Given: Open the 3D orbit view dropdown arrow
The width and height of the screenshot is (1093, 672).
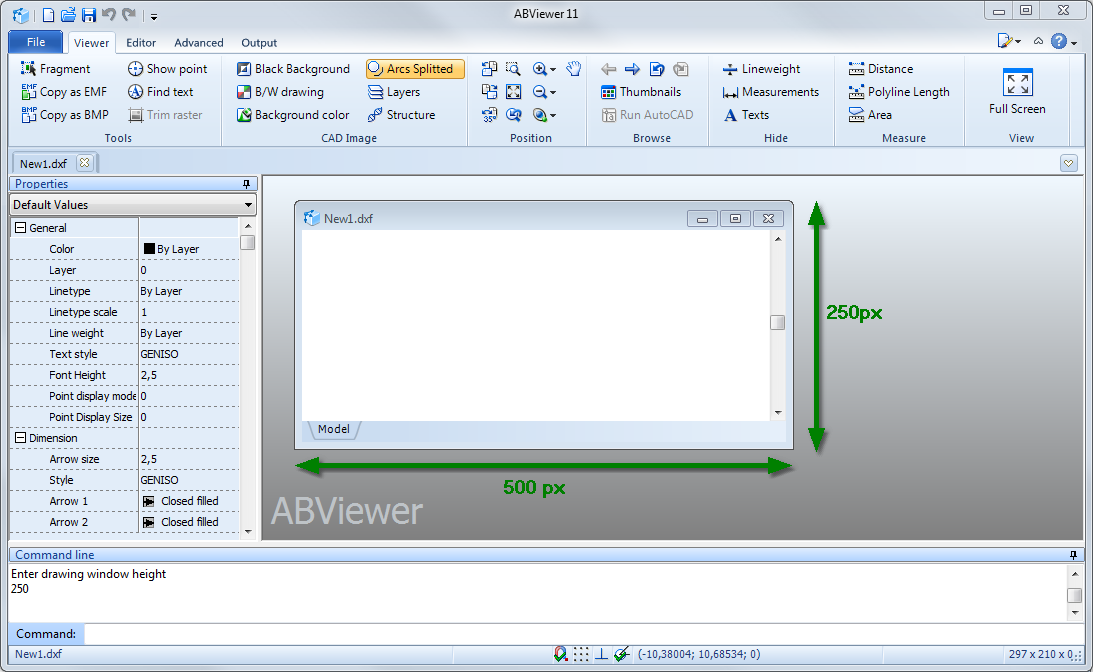Looking at the screenshot, I should pos(553,115).
